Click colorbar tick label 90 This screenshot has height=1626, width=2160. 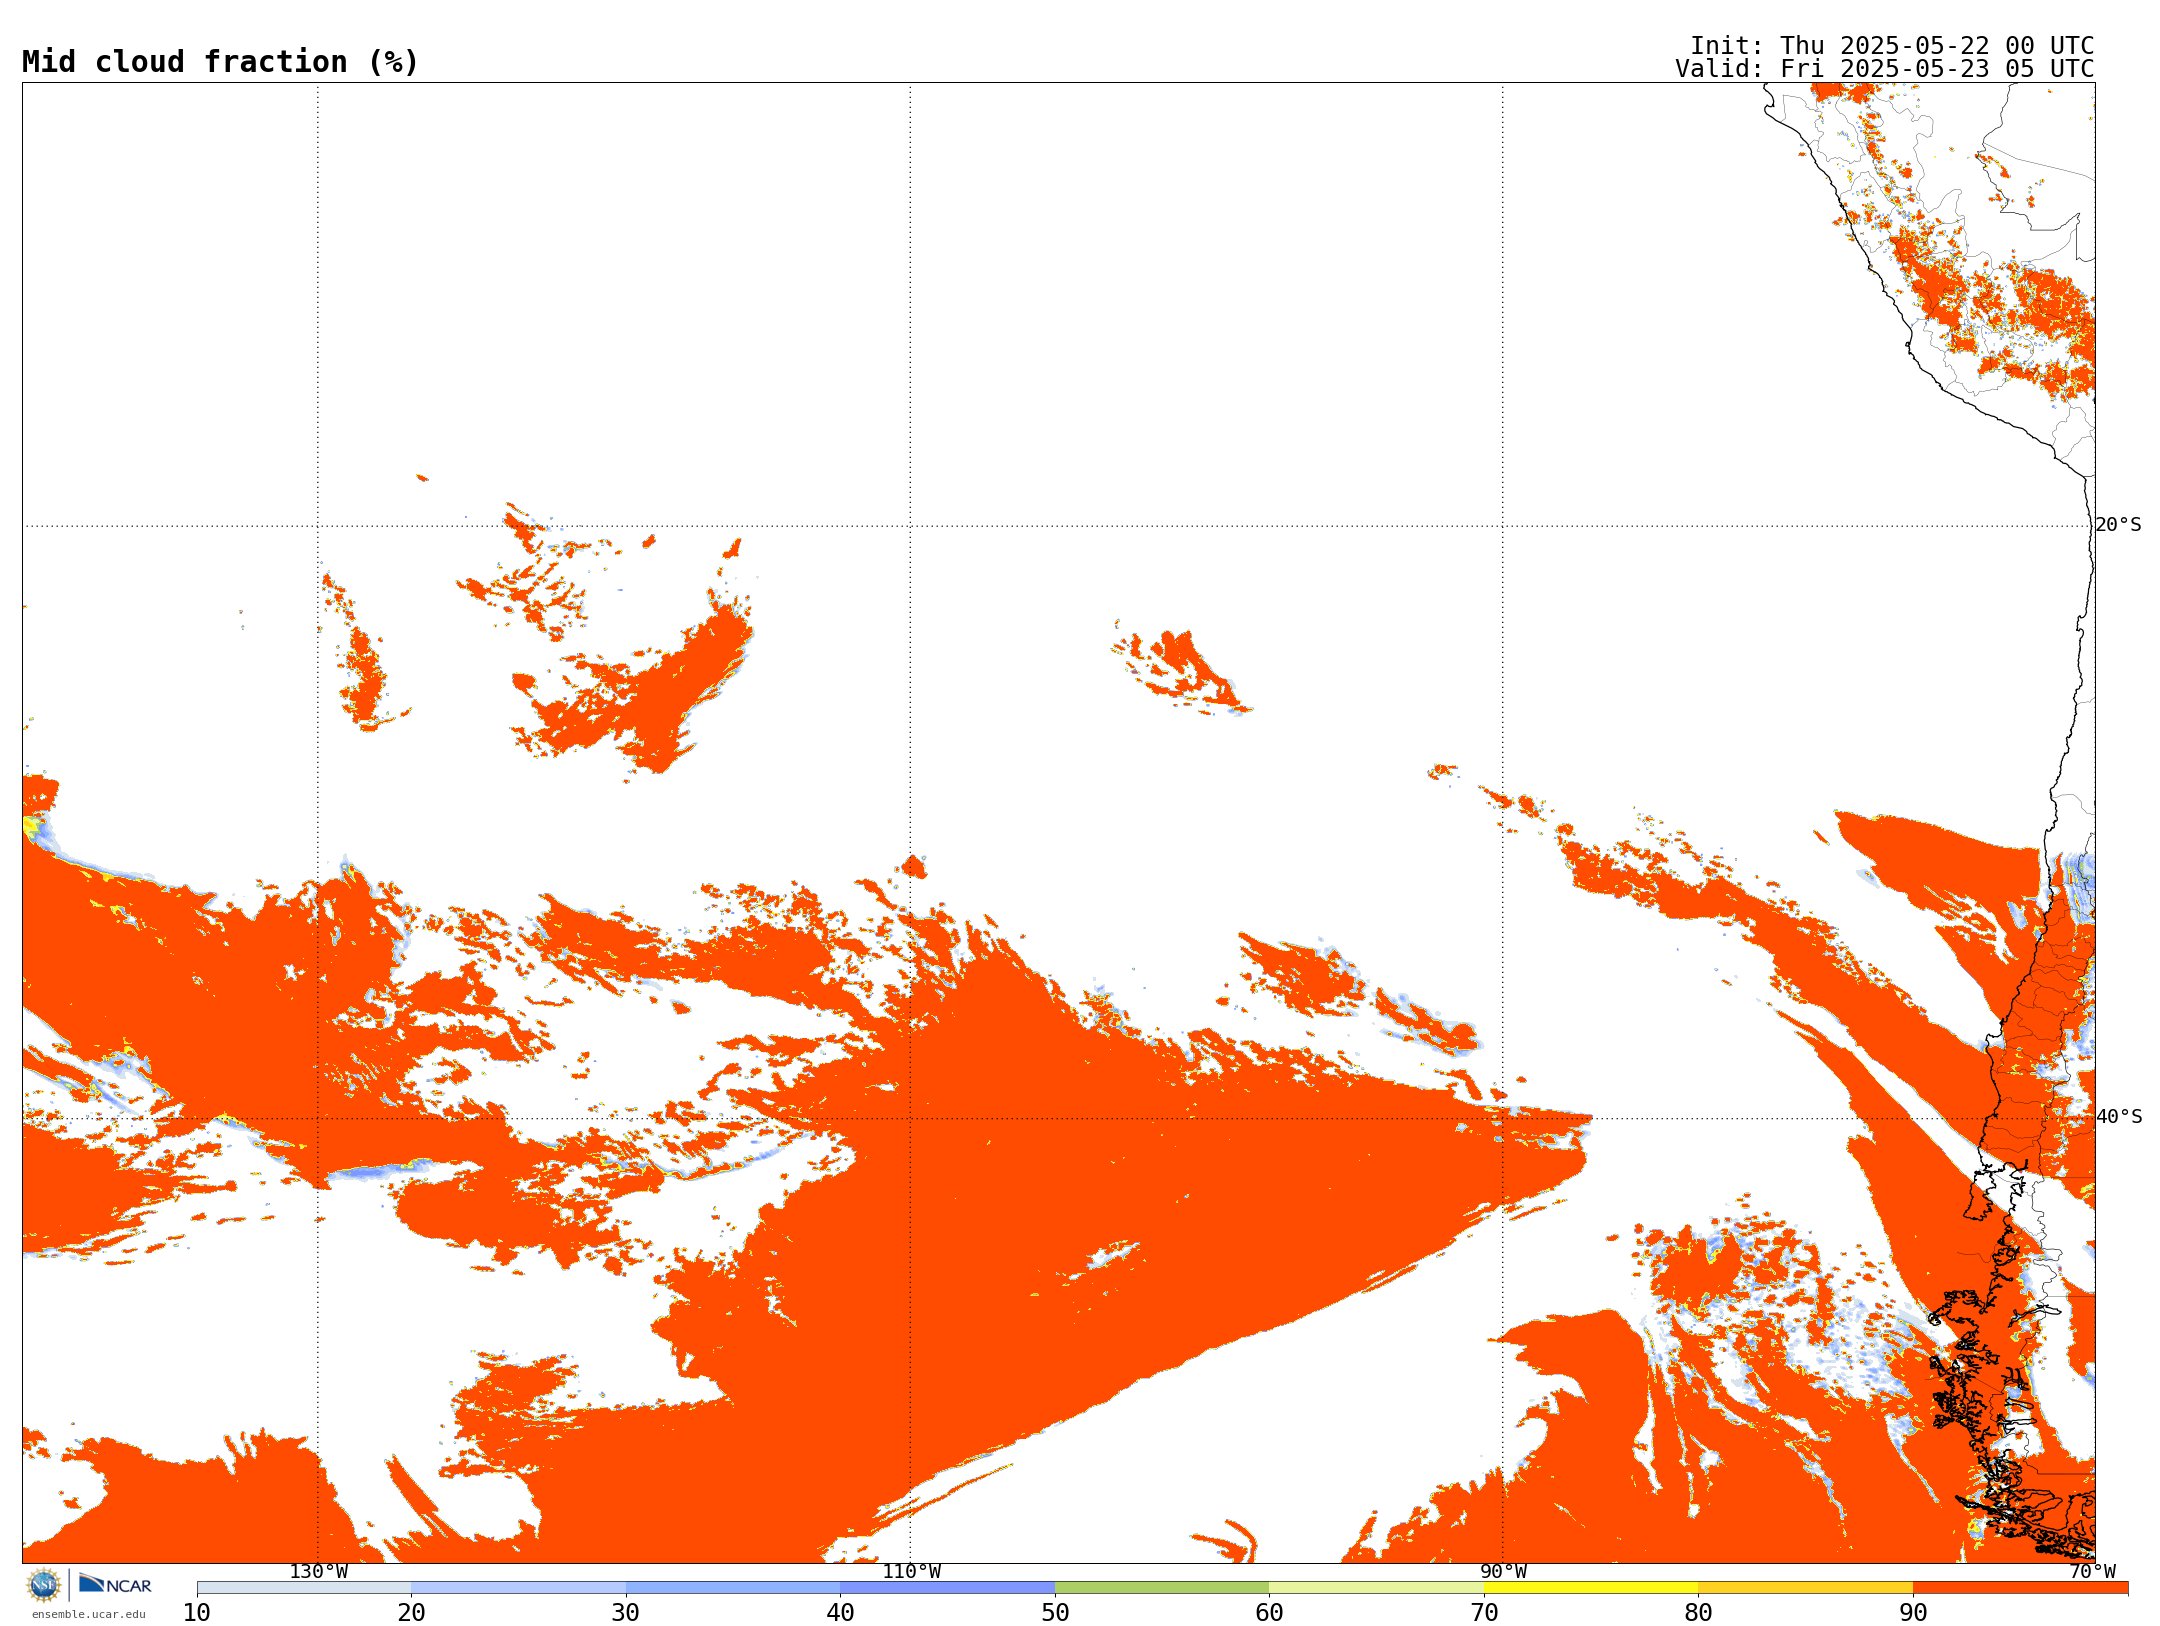pyautogui.click(x=1913, y=1612)
